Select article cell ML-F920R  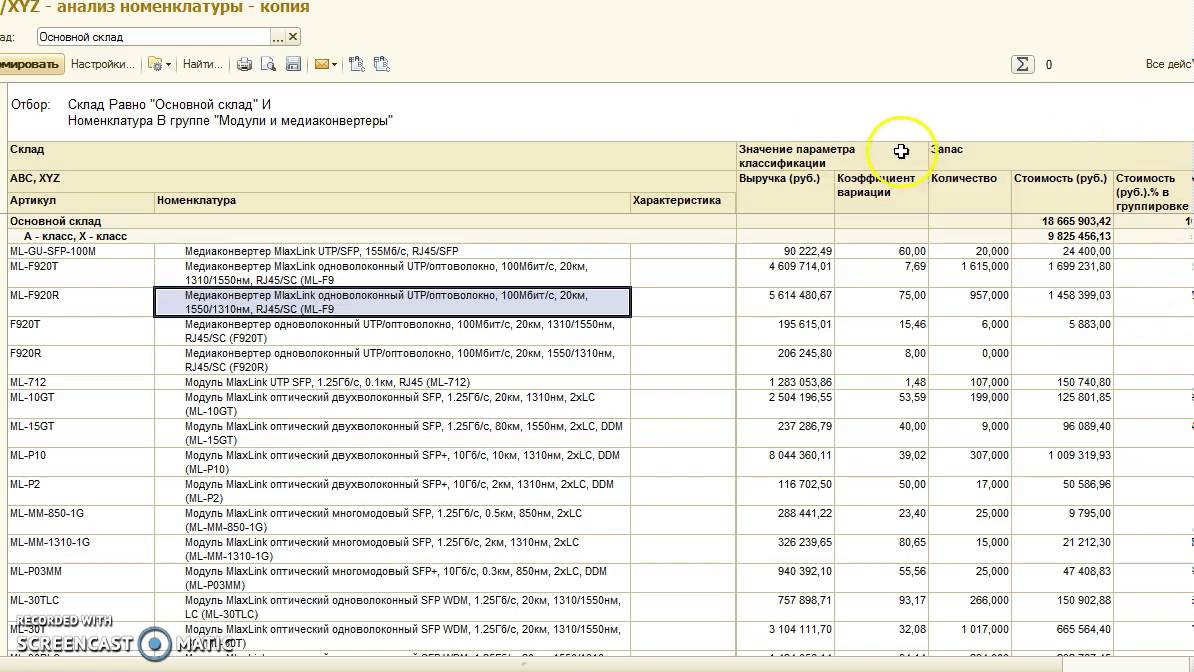(x=81, y=302)
